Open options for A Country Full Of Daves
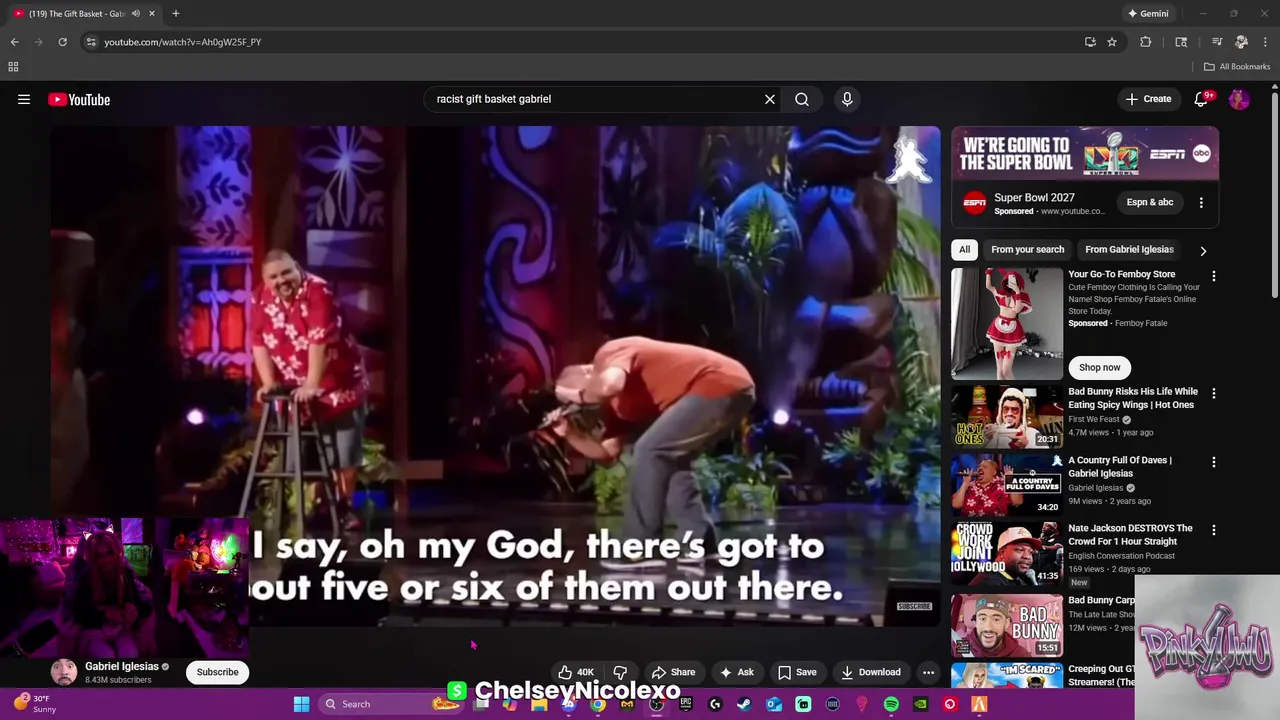 tap(1214, 462)
